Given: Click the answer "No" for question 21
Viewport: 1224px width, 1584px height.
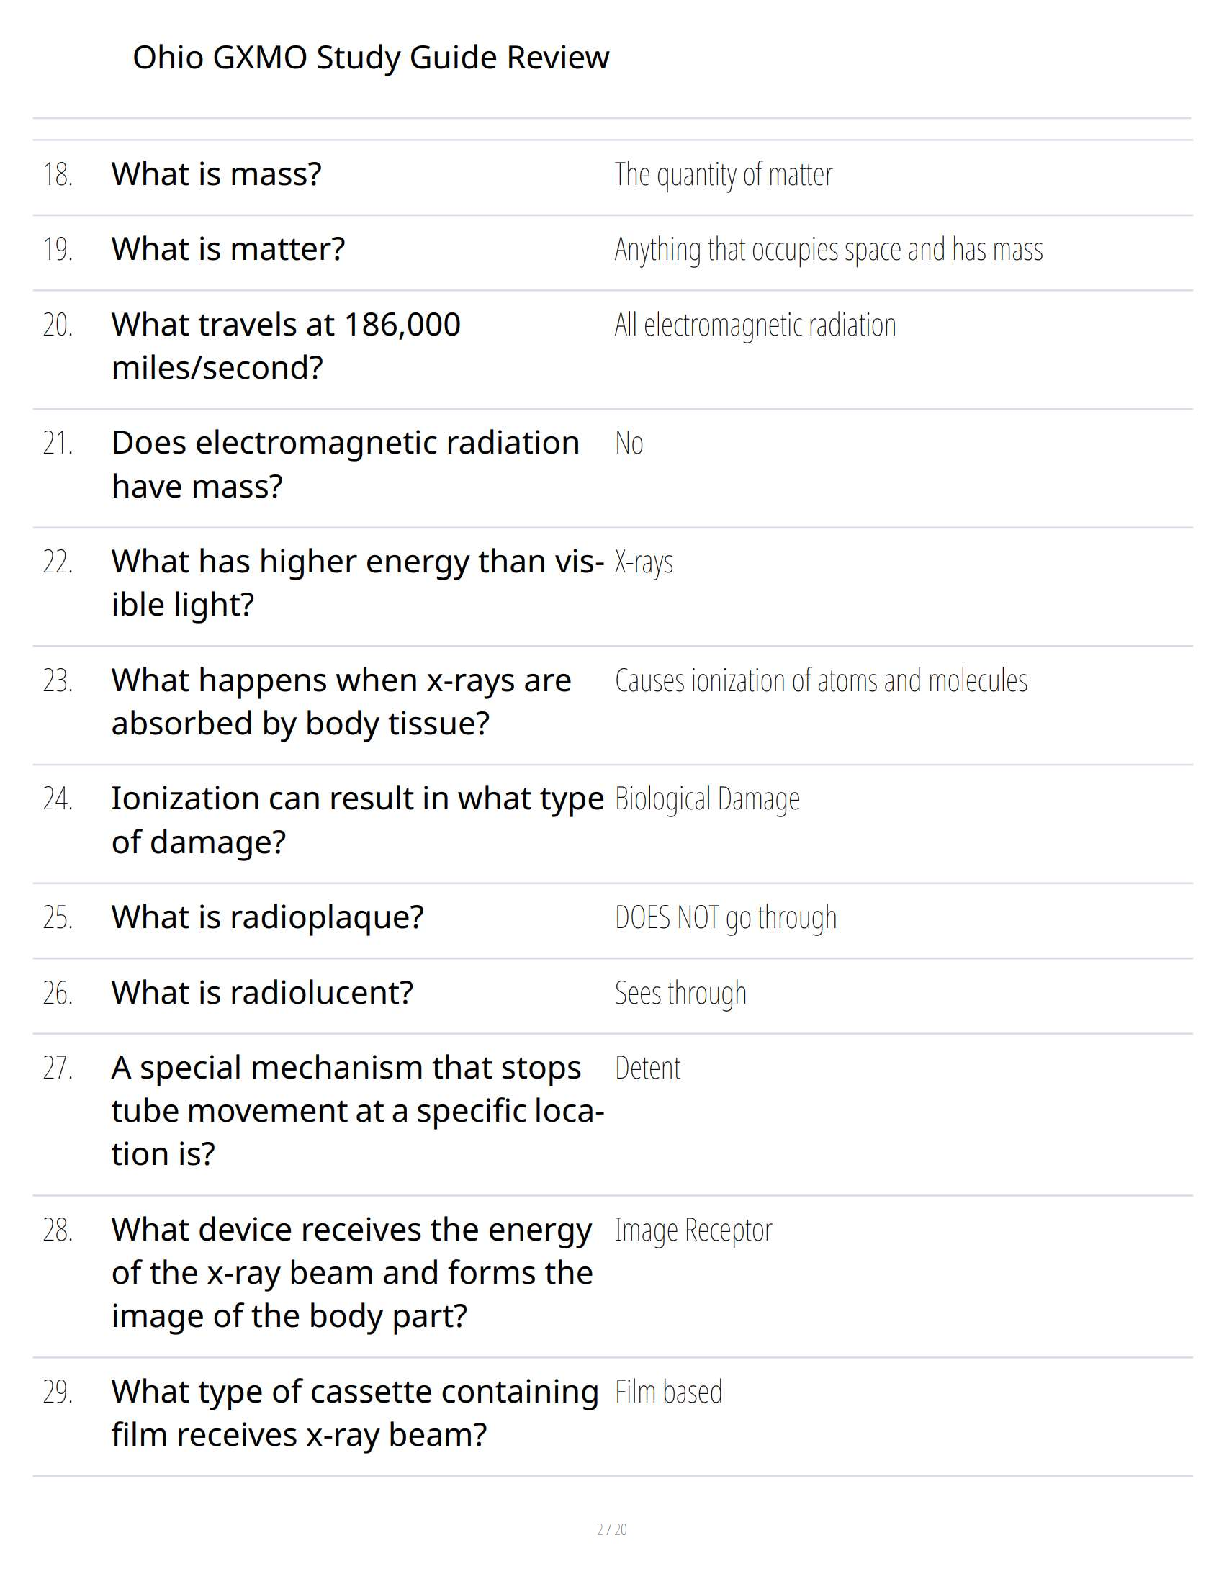Looking at the screenshot, I should pyautogui.click(x=629, y=443).
